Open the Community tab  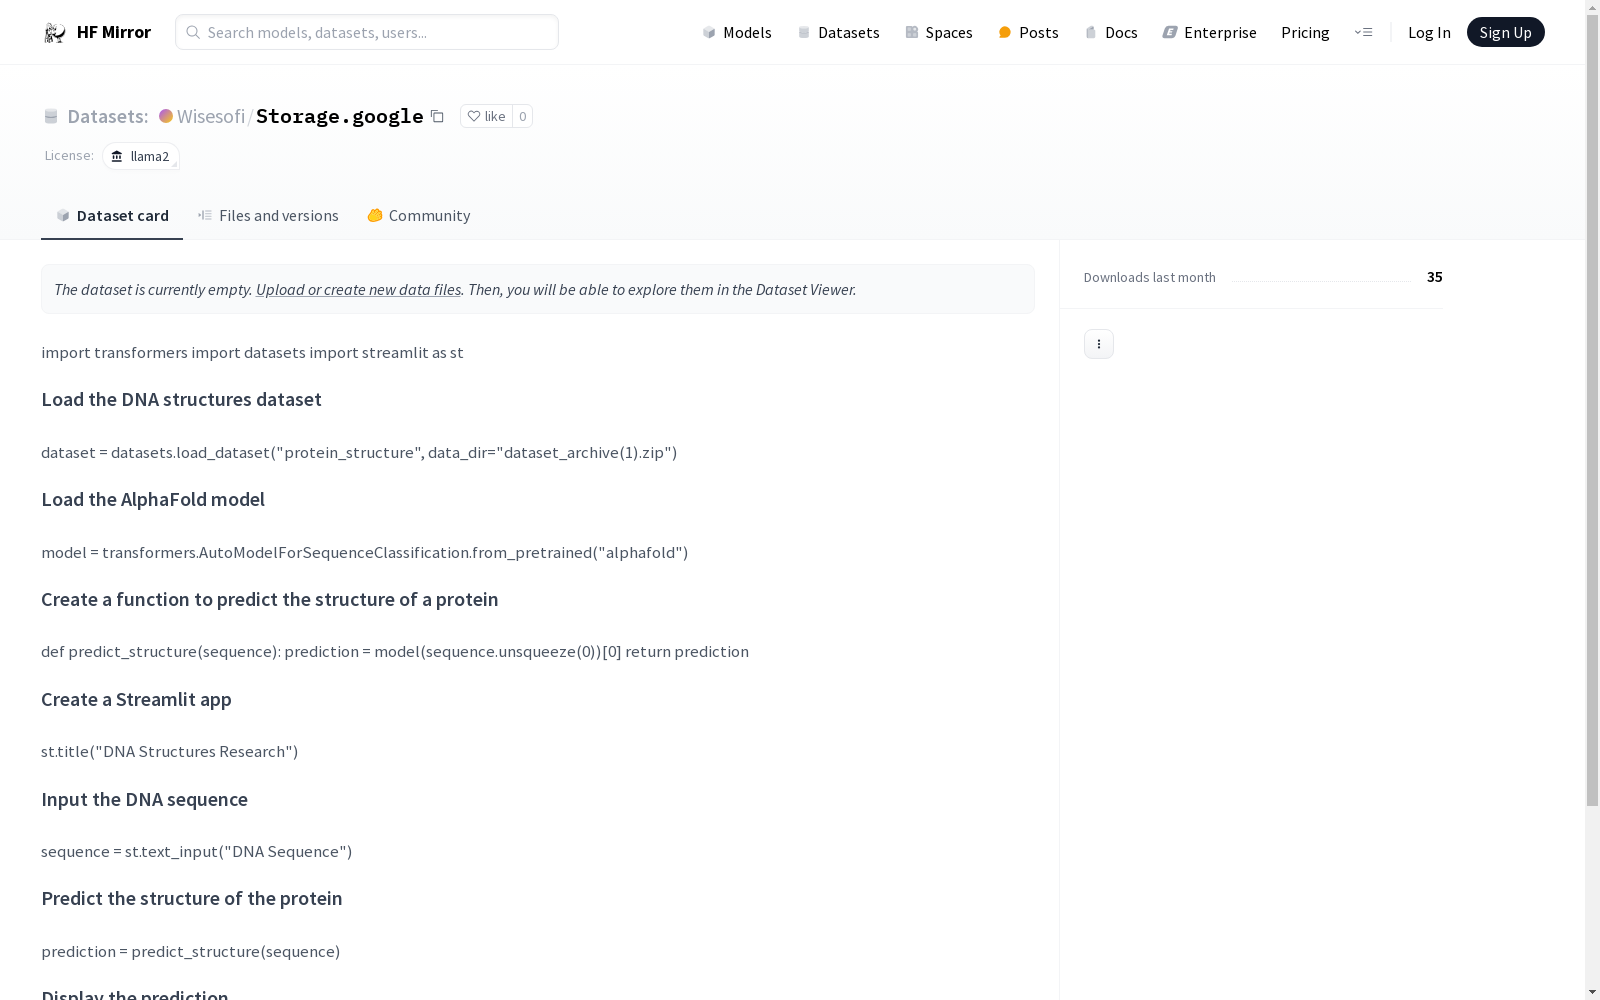pos(418,216)
